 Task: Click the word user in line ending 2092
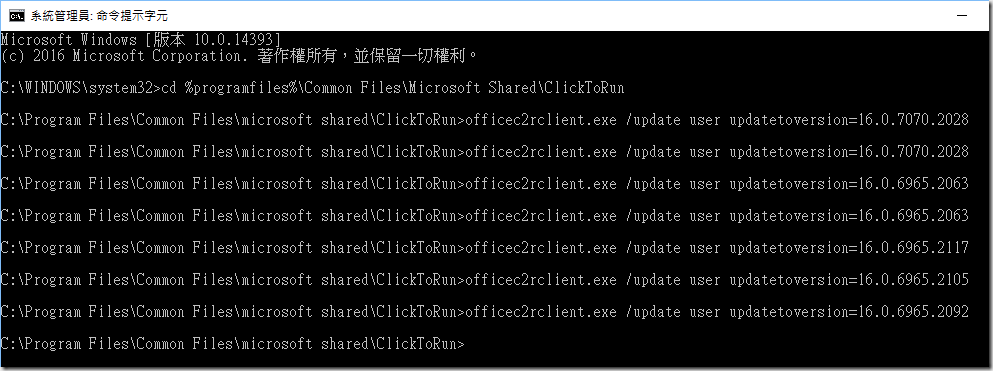coord(705,312)
